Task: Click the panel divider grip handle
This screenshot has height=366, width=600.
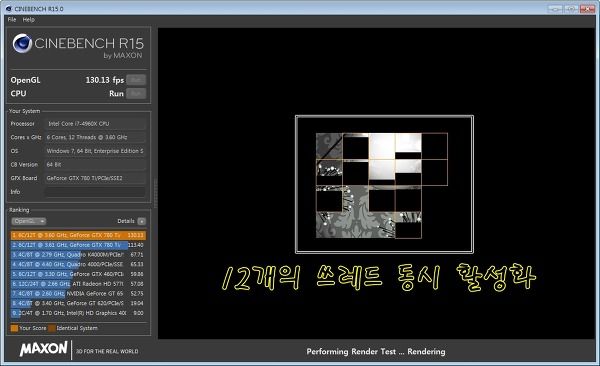Action: pyautogui.click(x=155, y=193)
